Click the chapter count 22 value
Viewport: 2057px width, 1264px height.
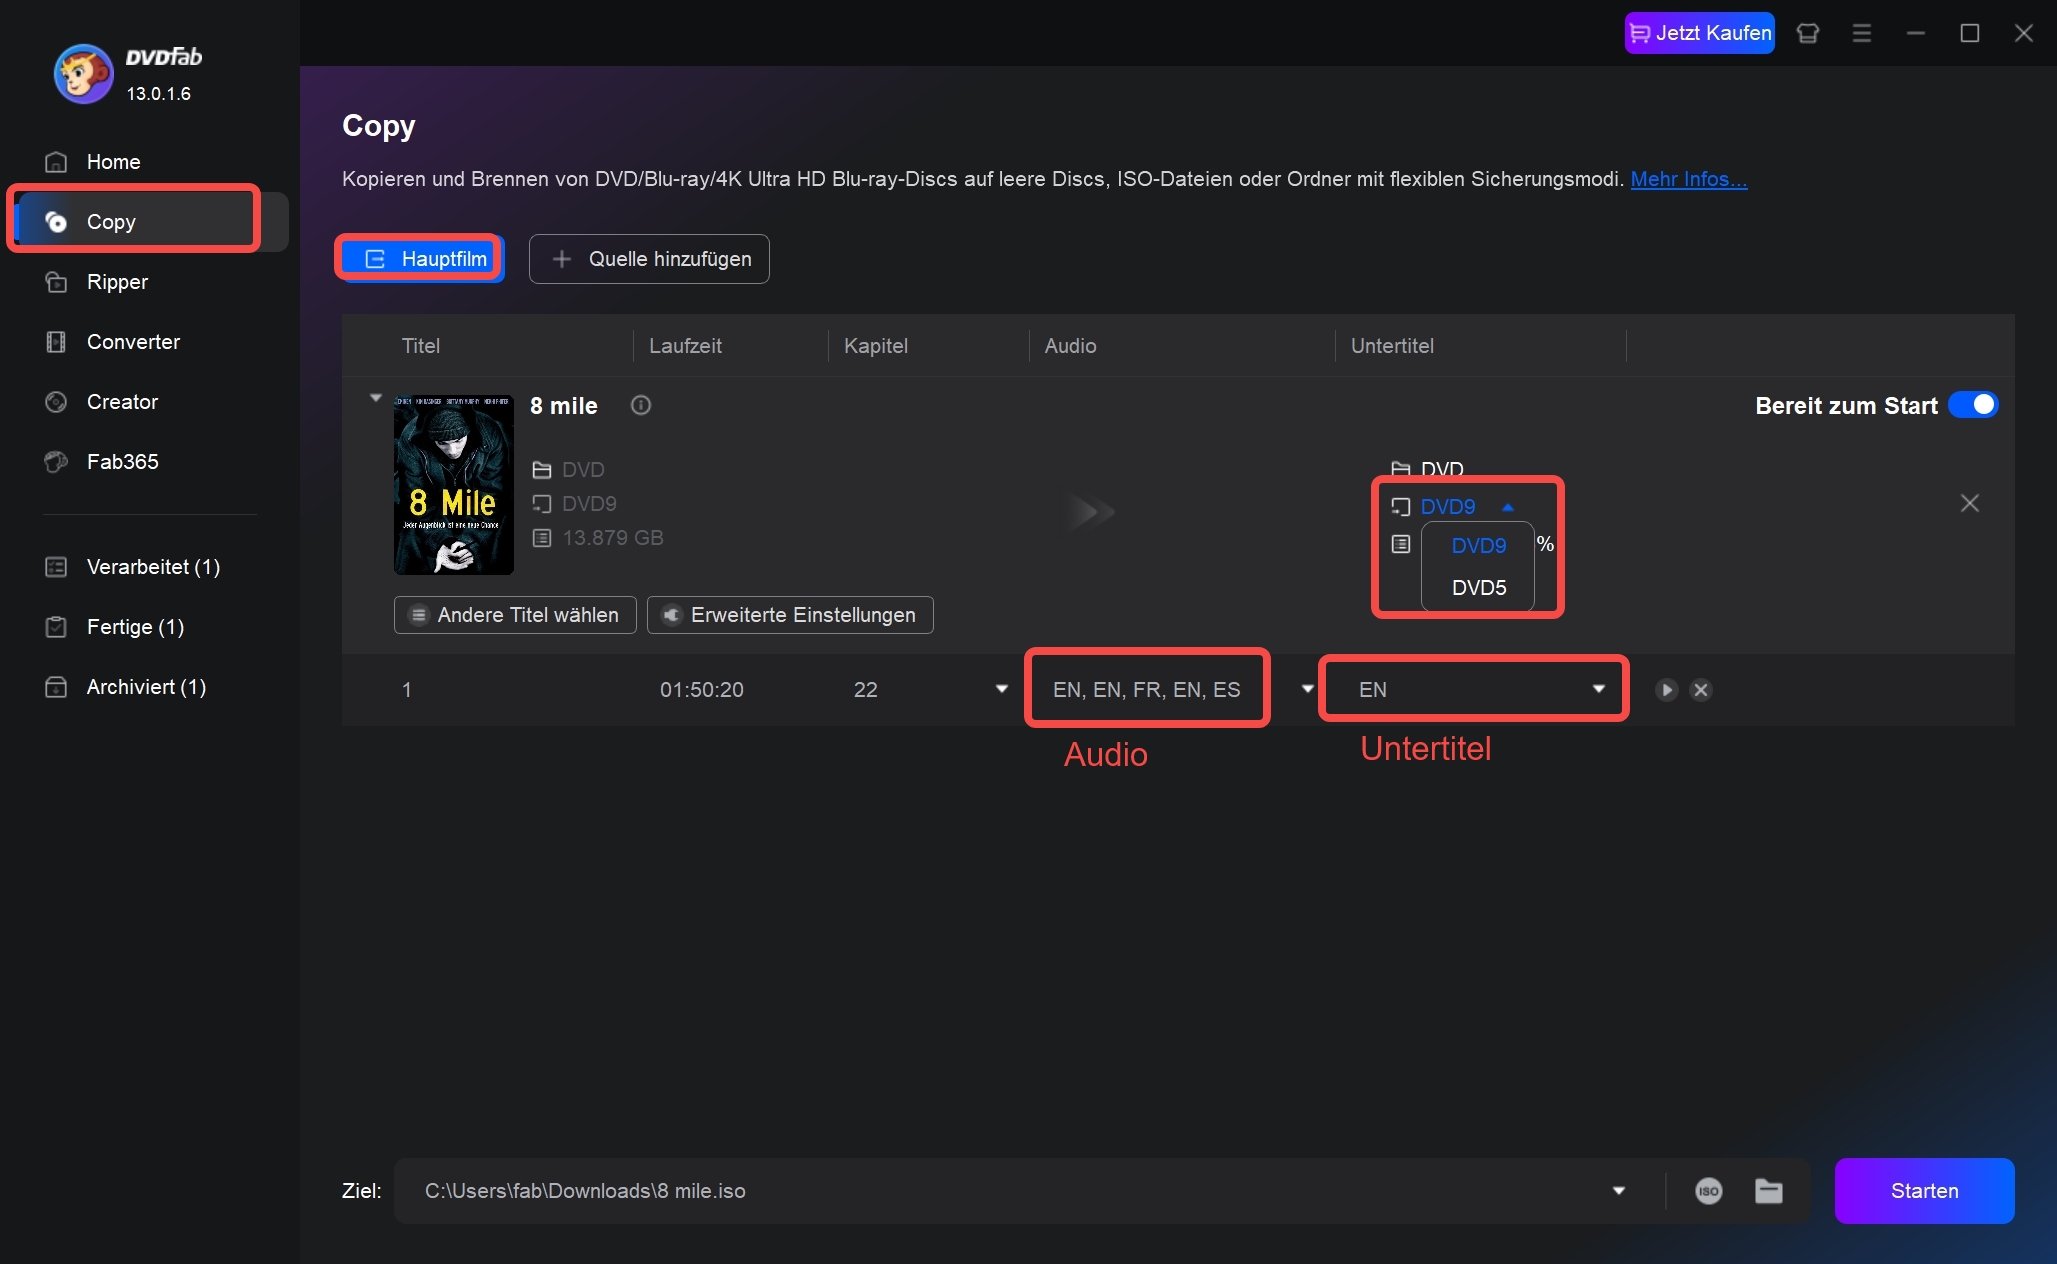tap(865, 690)
